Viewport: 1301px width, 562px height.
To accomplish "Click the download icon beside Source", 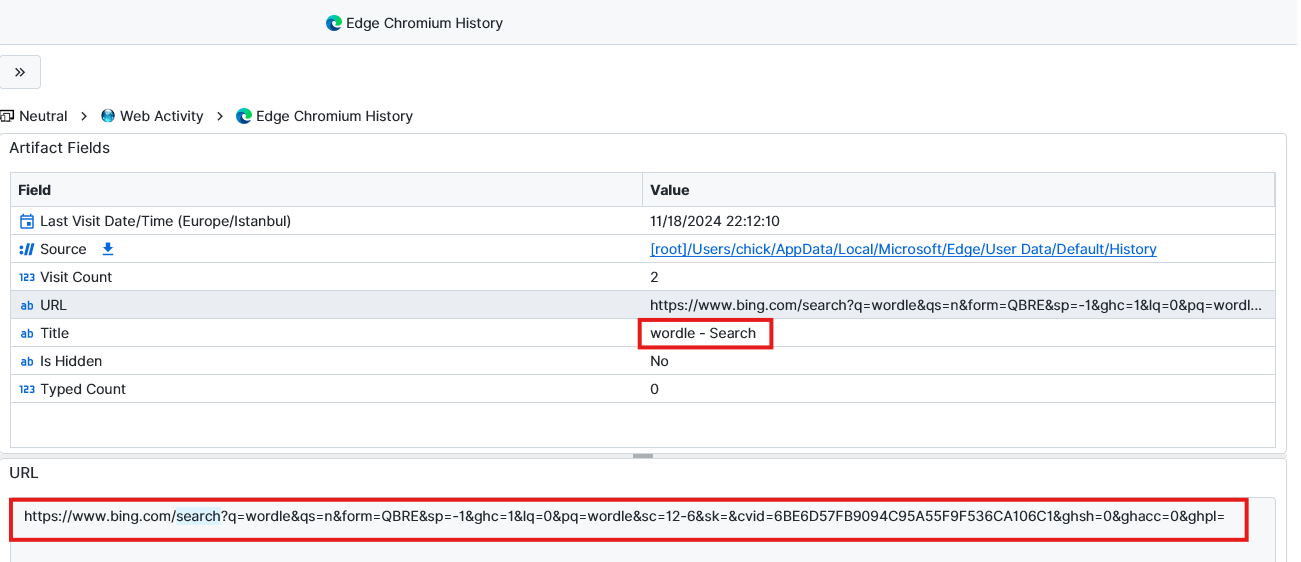I will coord(108,249).
